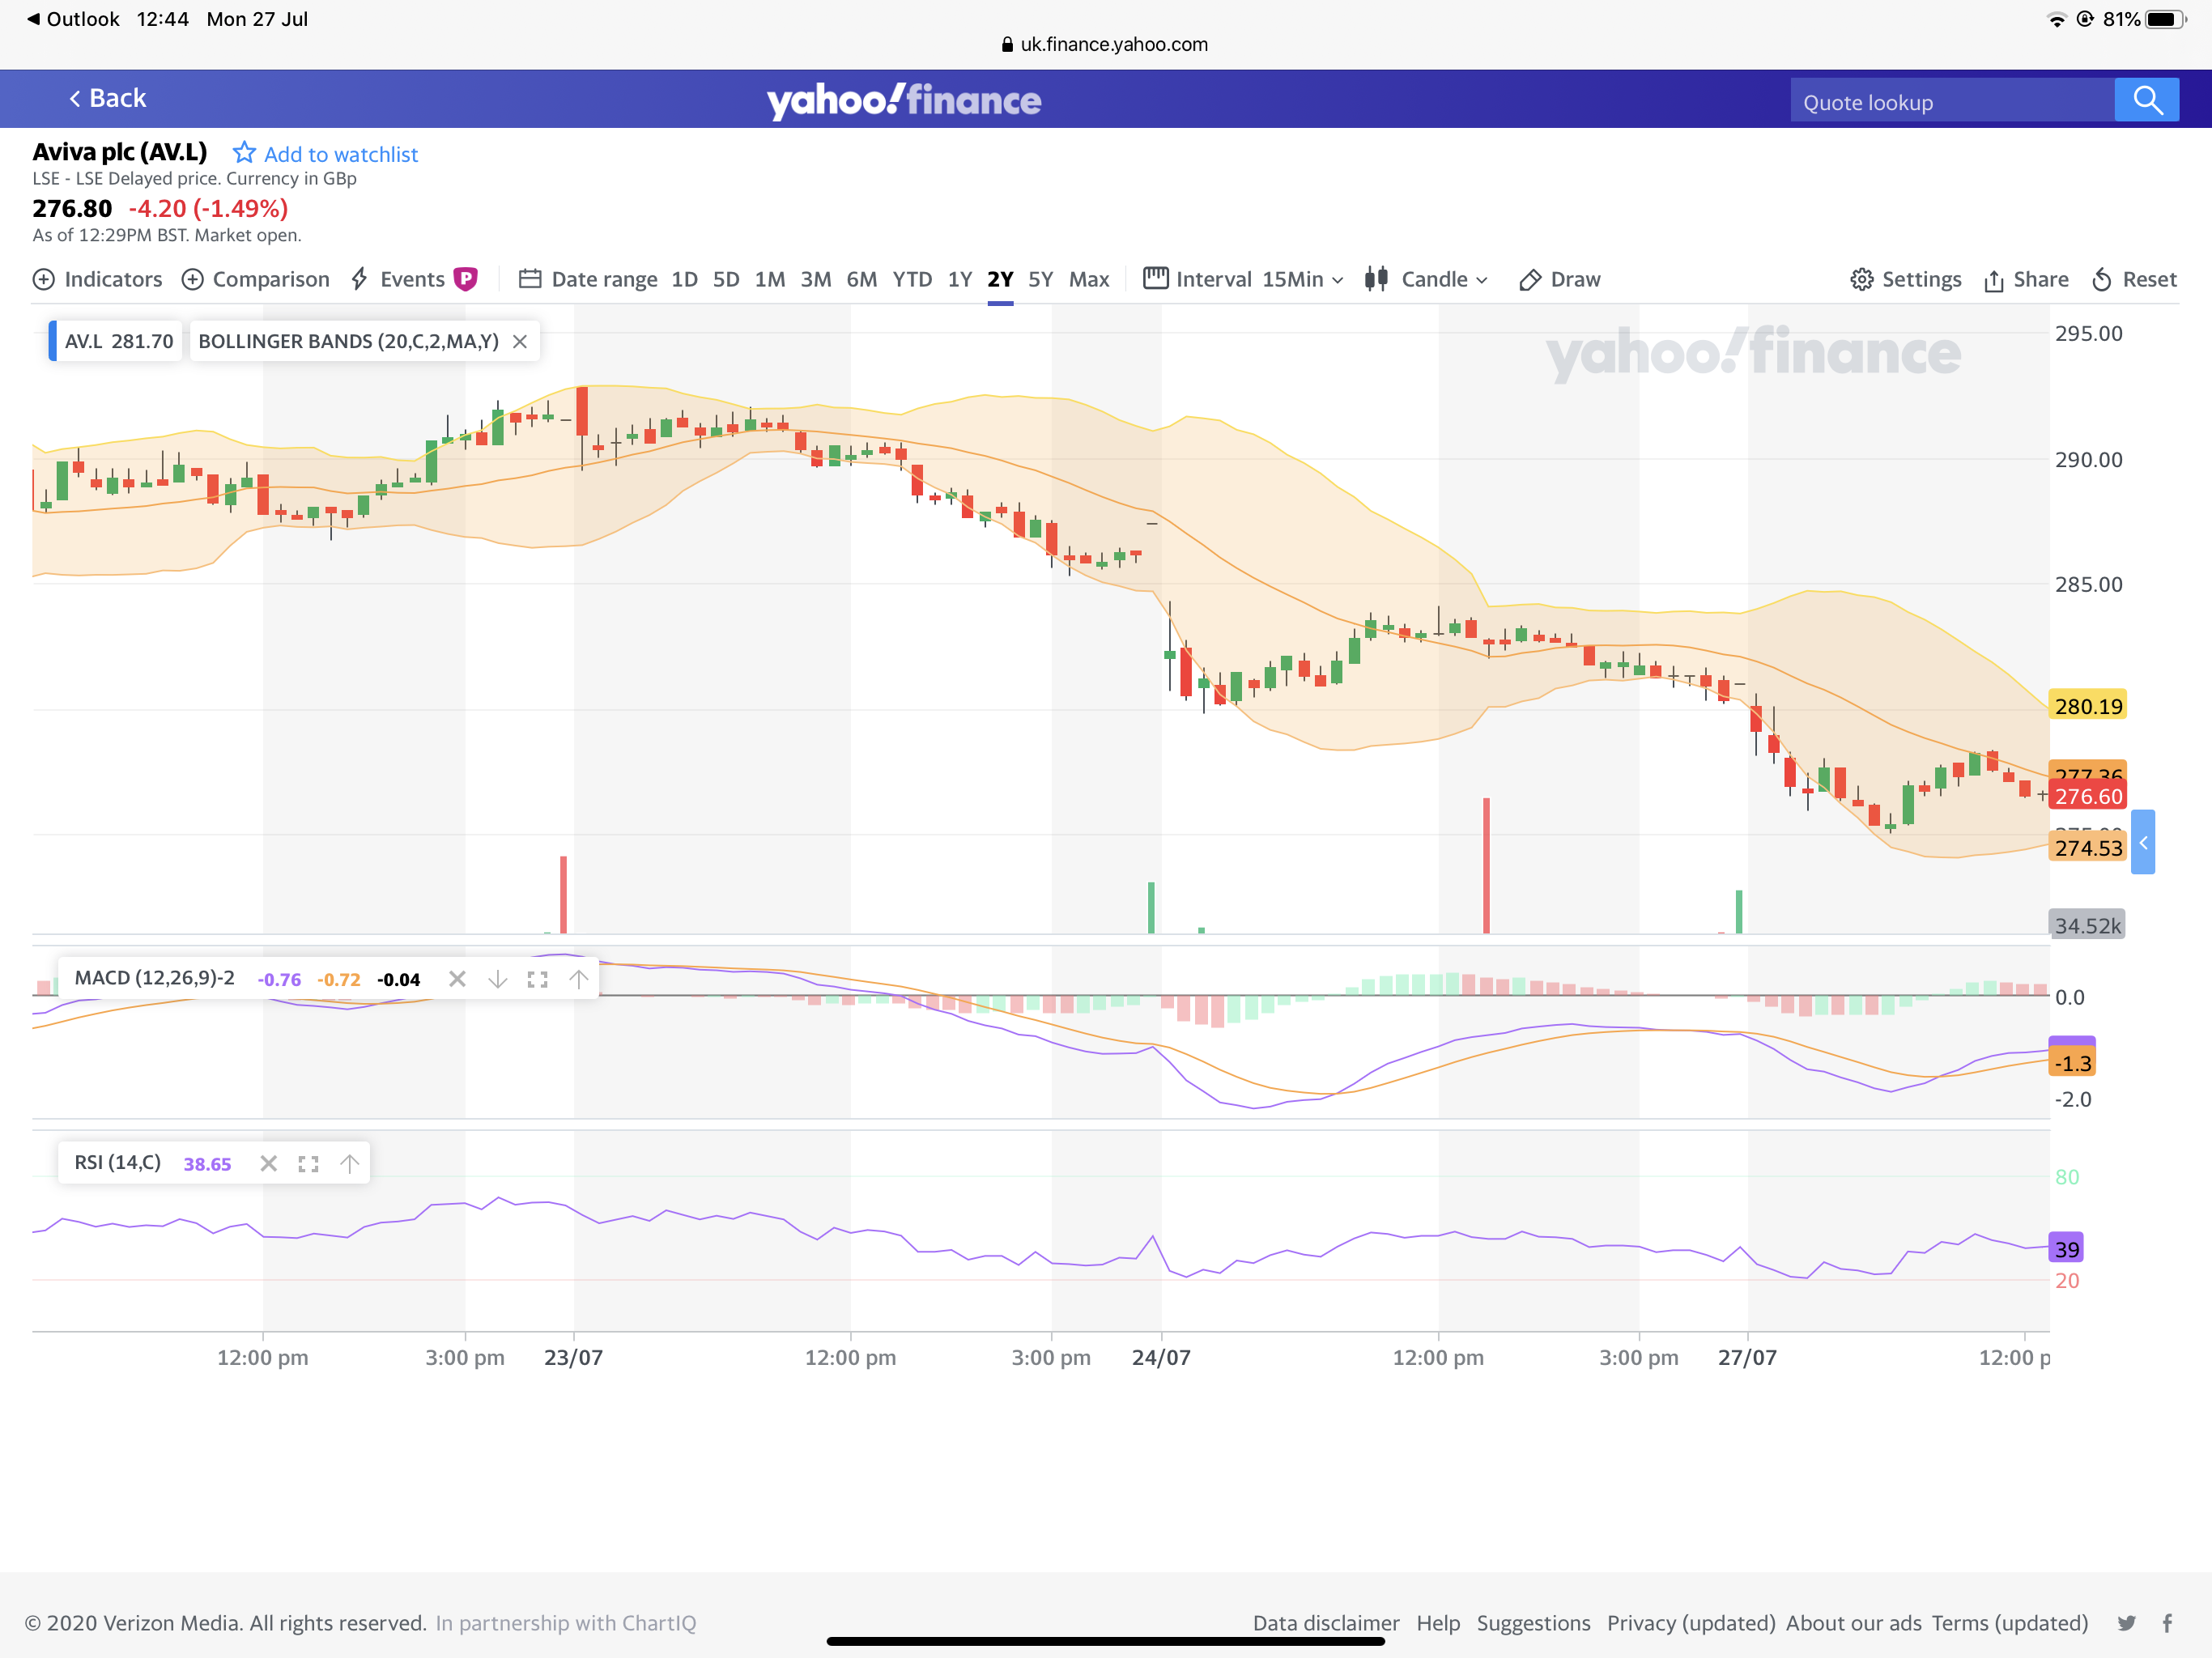
Task: Click the Share upload icon
Action: 1993,280
